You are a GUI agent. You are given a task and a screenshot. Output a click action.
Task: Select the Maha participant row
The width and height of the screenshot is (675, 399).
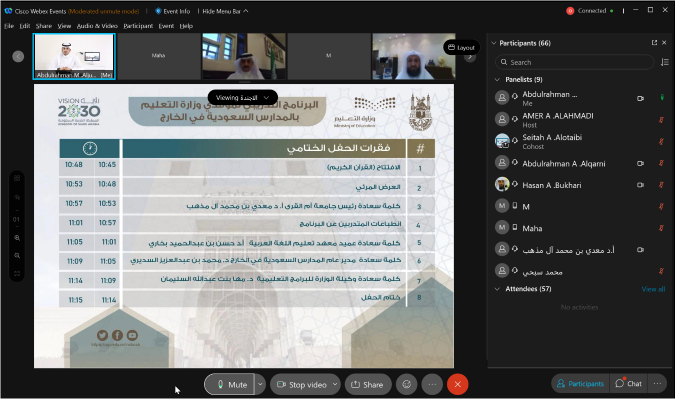pos(580,228)
